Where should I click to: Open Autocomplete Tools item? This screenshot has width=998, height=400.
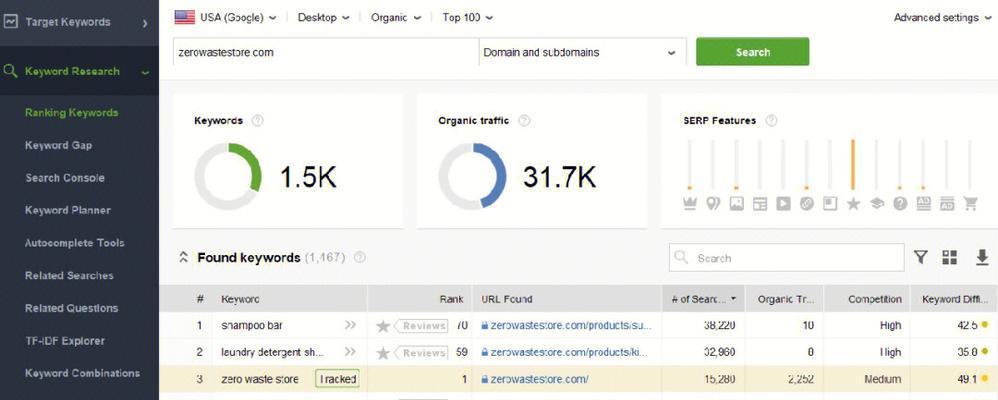(74, 243)
